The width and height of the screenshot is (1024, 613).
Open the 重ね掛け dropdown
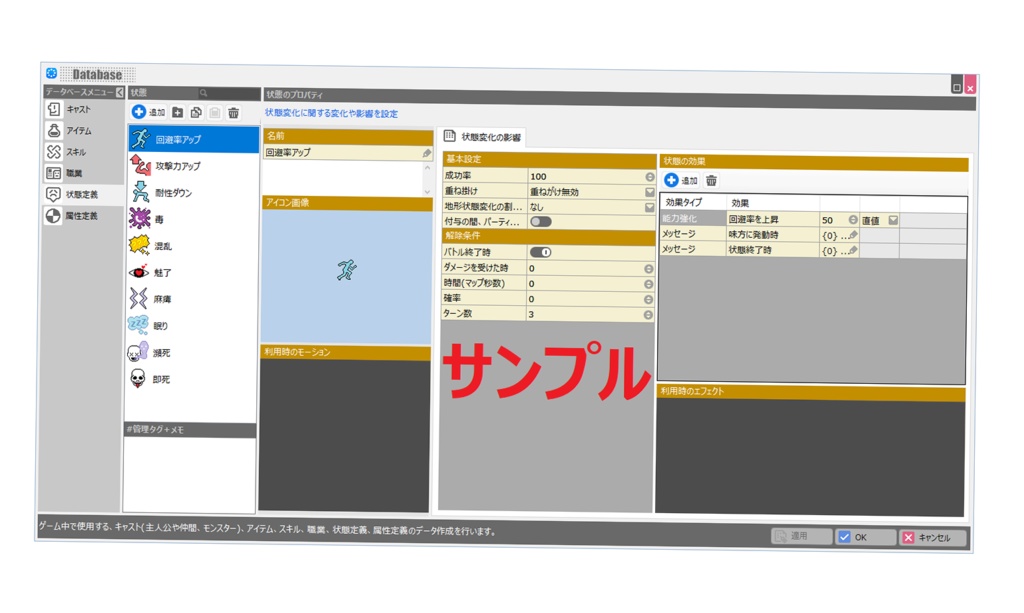point(650,192)
